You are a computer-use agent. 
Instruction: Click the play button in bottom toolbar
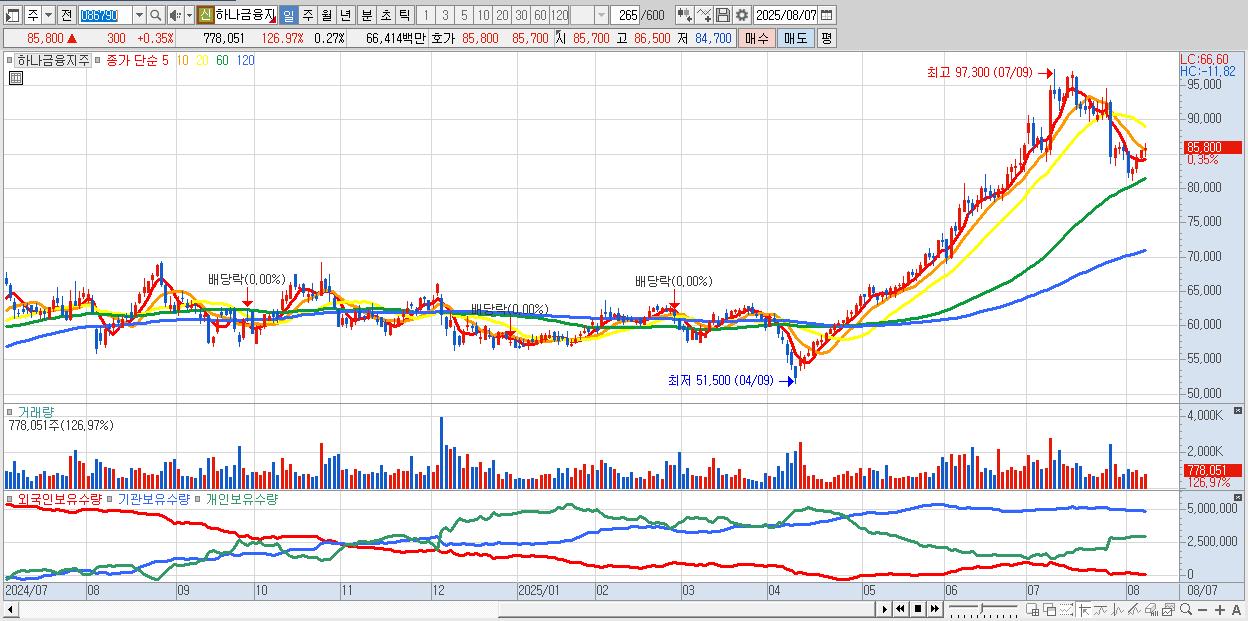click(x=885, y=609)
